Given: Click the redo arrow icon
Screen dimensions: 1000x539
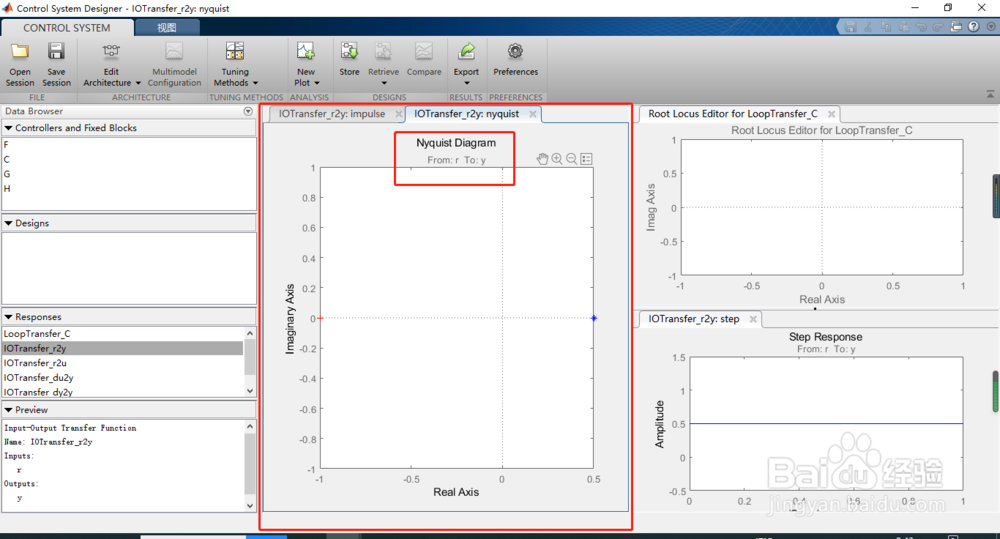Looking at the screenshot, I should pyautogui.click(x=938, y=27).
